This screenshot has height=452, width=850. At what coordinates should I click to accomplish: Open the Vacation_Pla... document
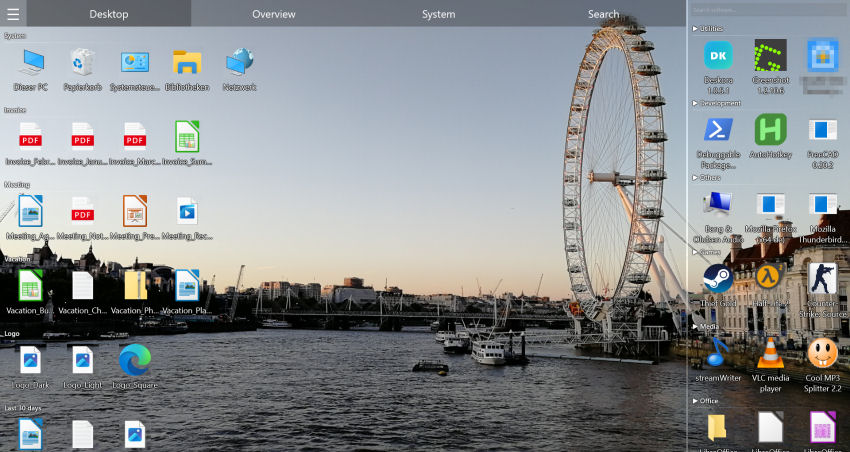[187, 293]
